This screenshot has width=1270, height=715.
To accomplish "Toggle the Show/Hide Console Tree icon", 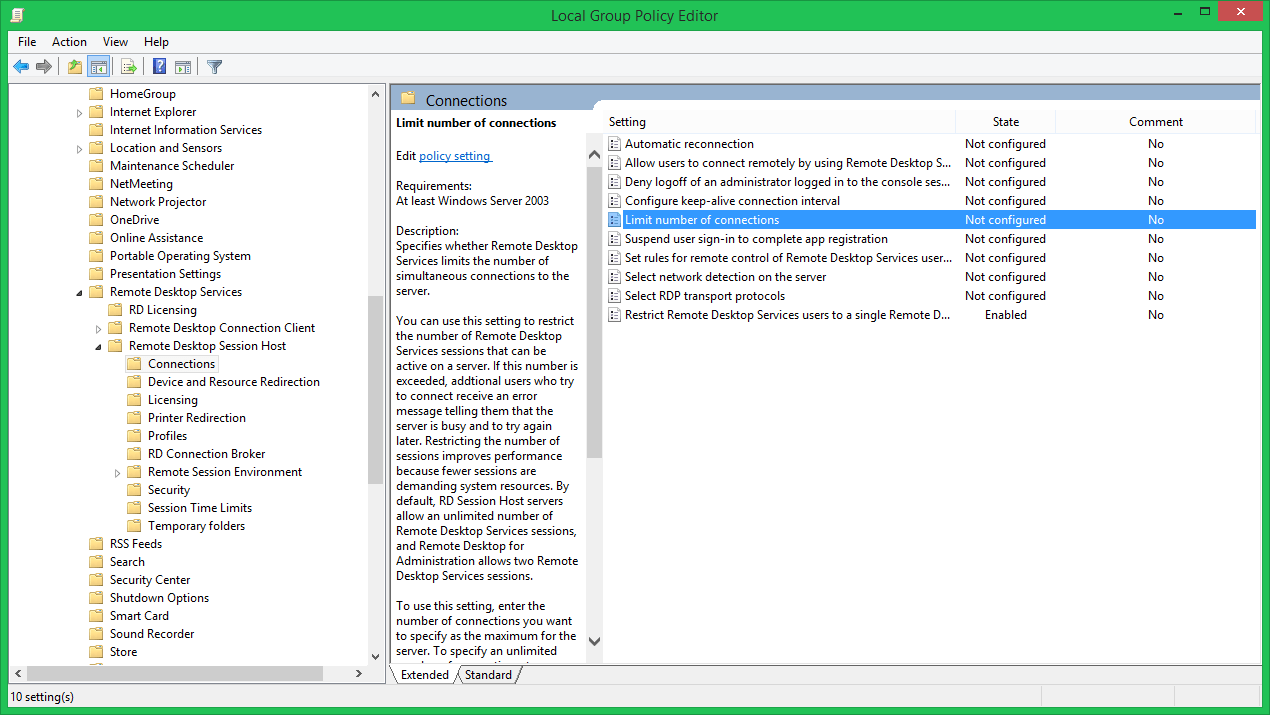I will coord(100,66).
